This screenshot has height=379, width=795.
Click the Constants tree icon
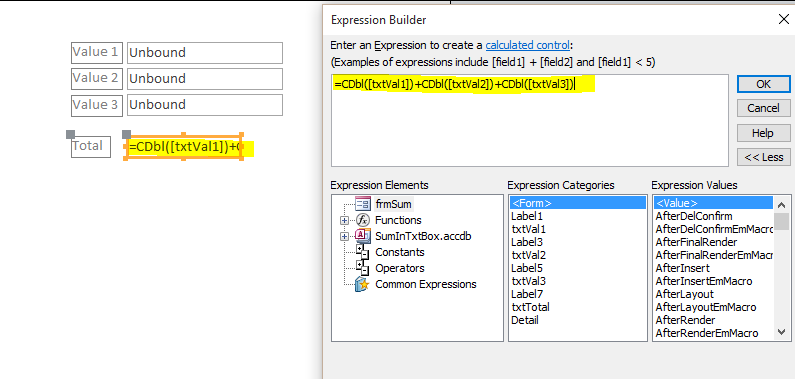[362, 252]
